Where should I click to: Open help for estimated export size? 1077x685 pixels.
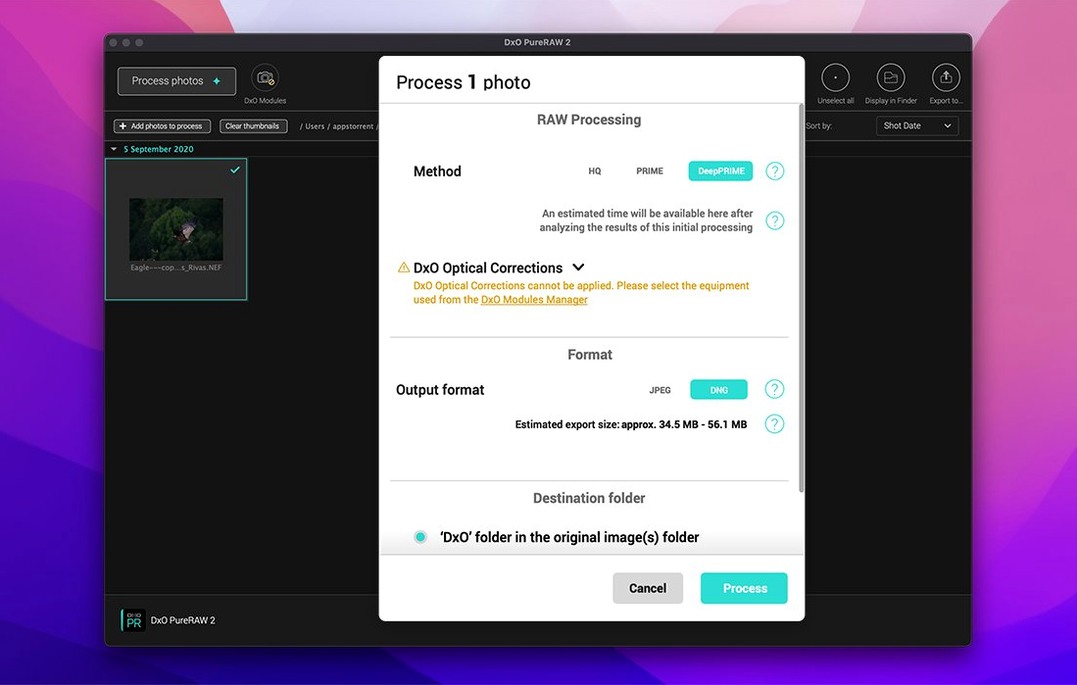774,424
